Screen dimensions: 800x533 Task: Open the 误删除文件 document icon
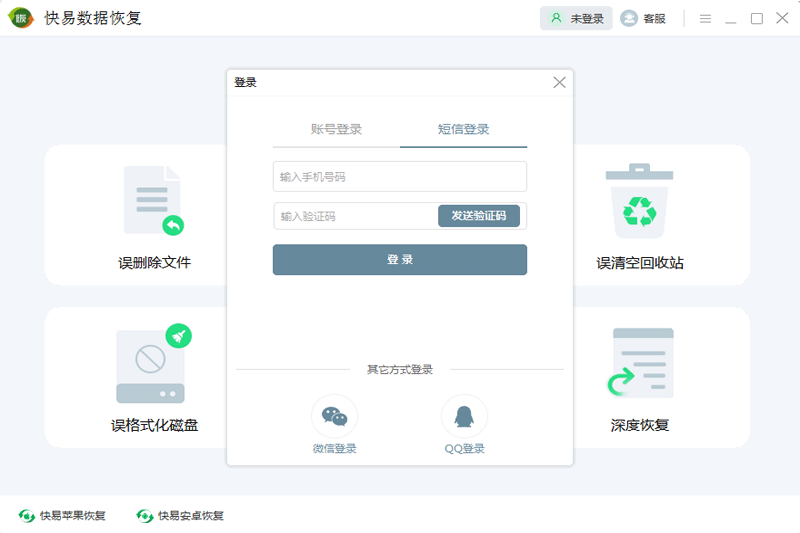[x=154, y=200]
